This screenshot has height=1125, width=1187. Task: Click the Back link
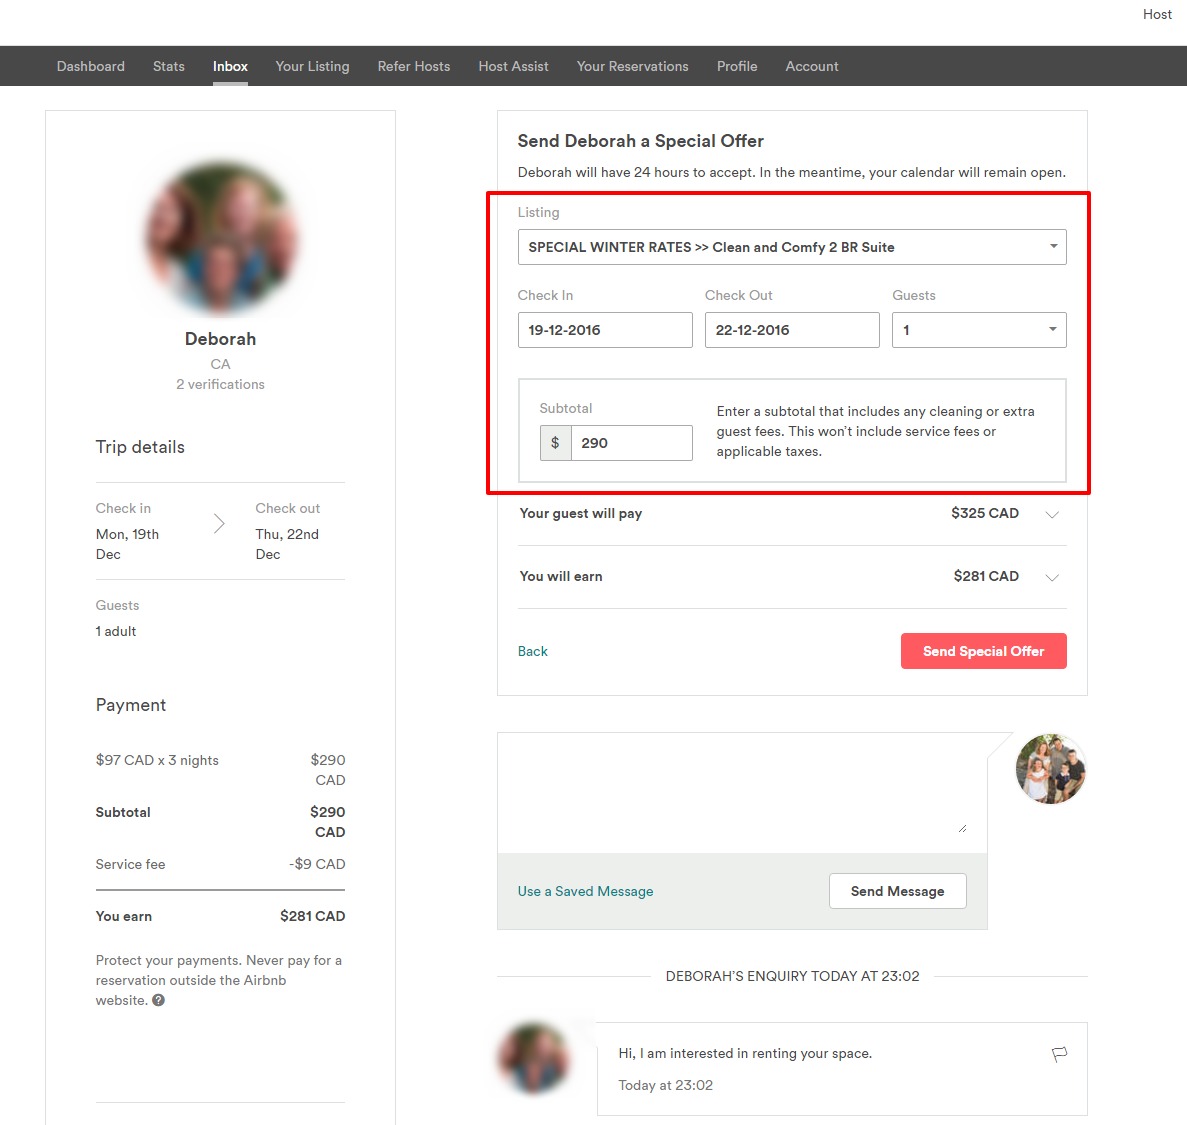532,651
